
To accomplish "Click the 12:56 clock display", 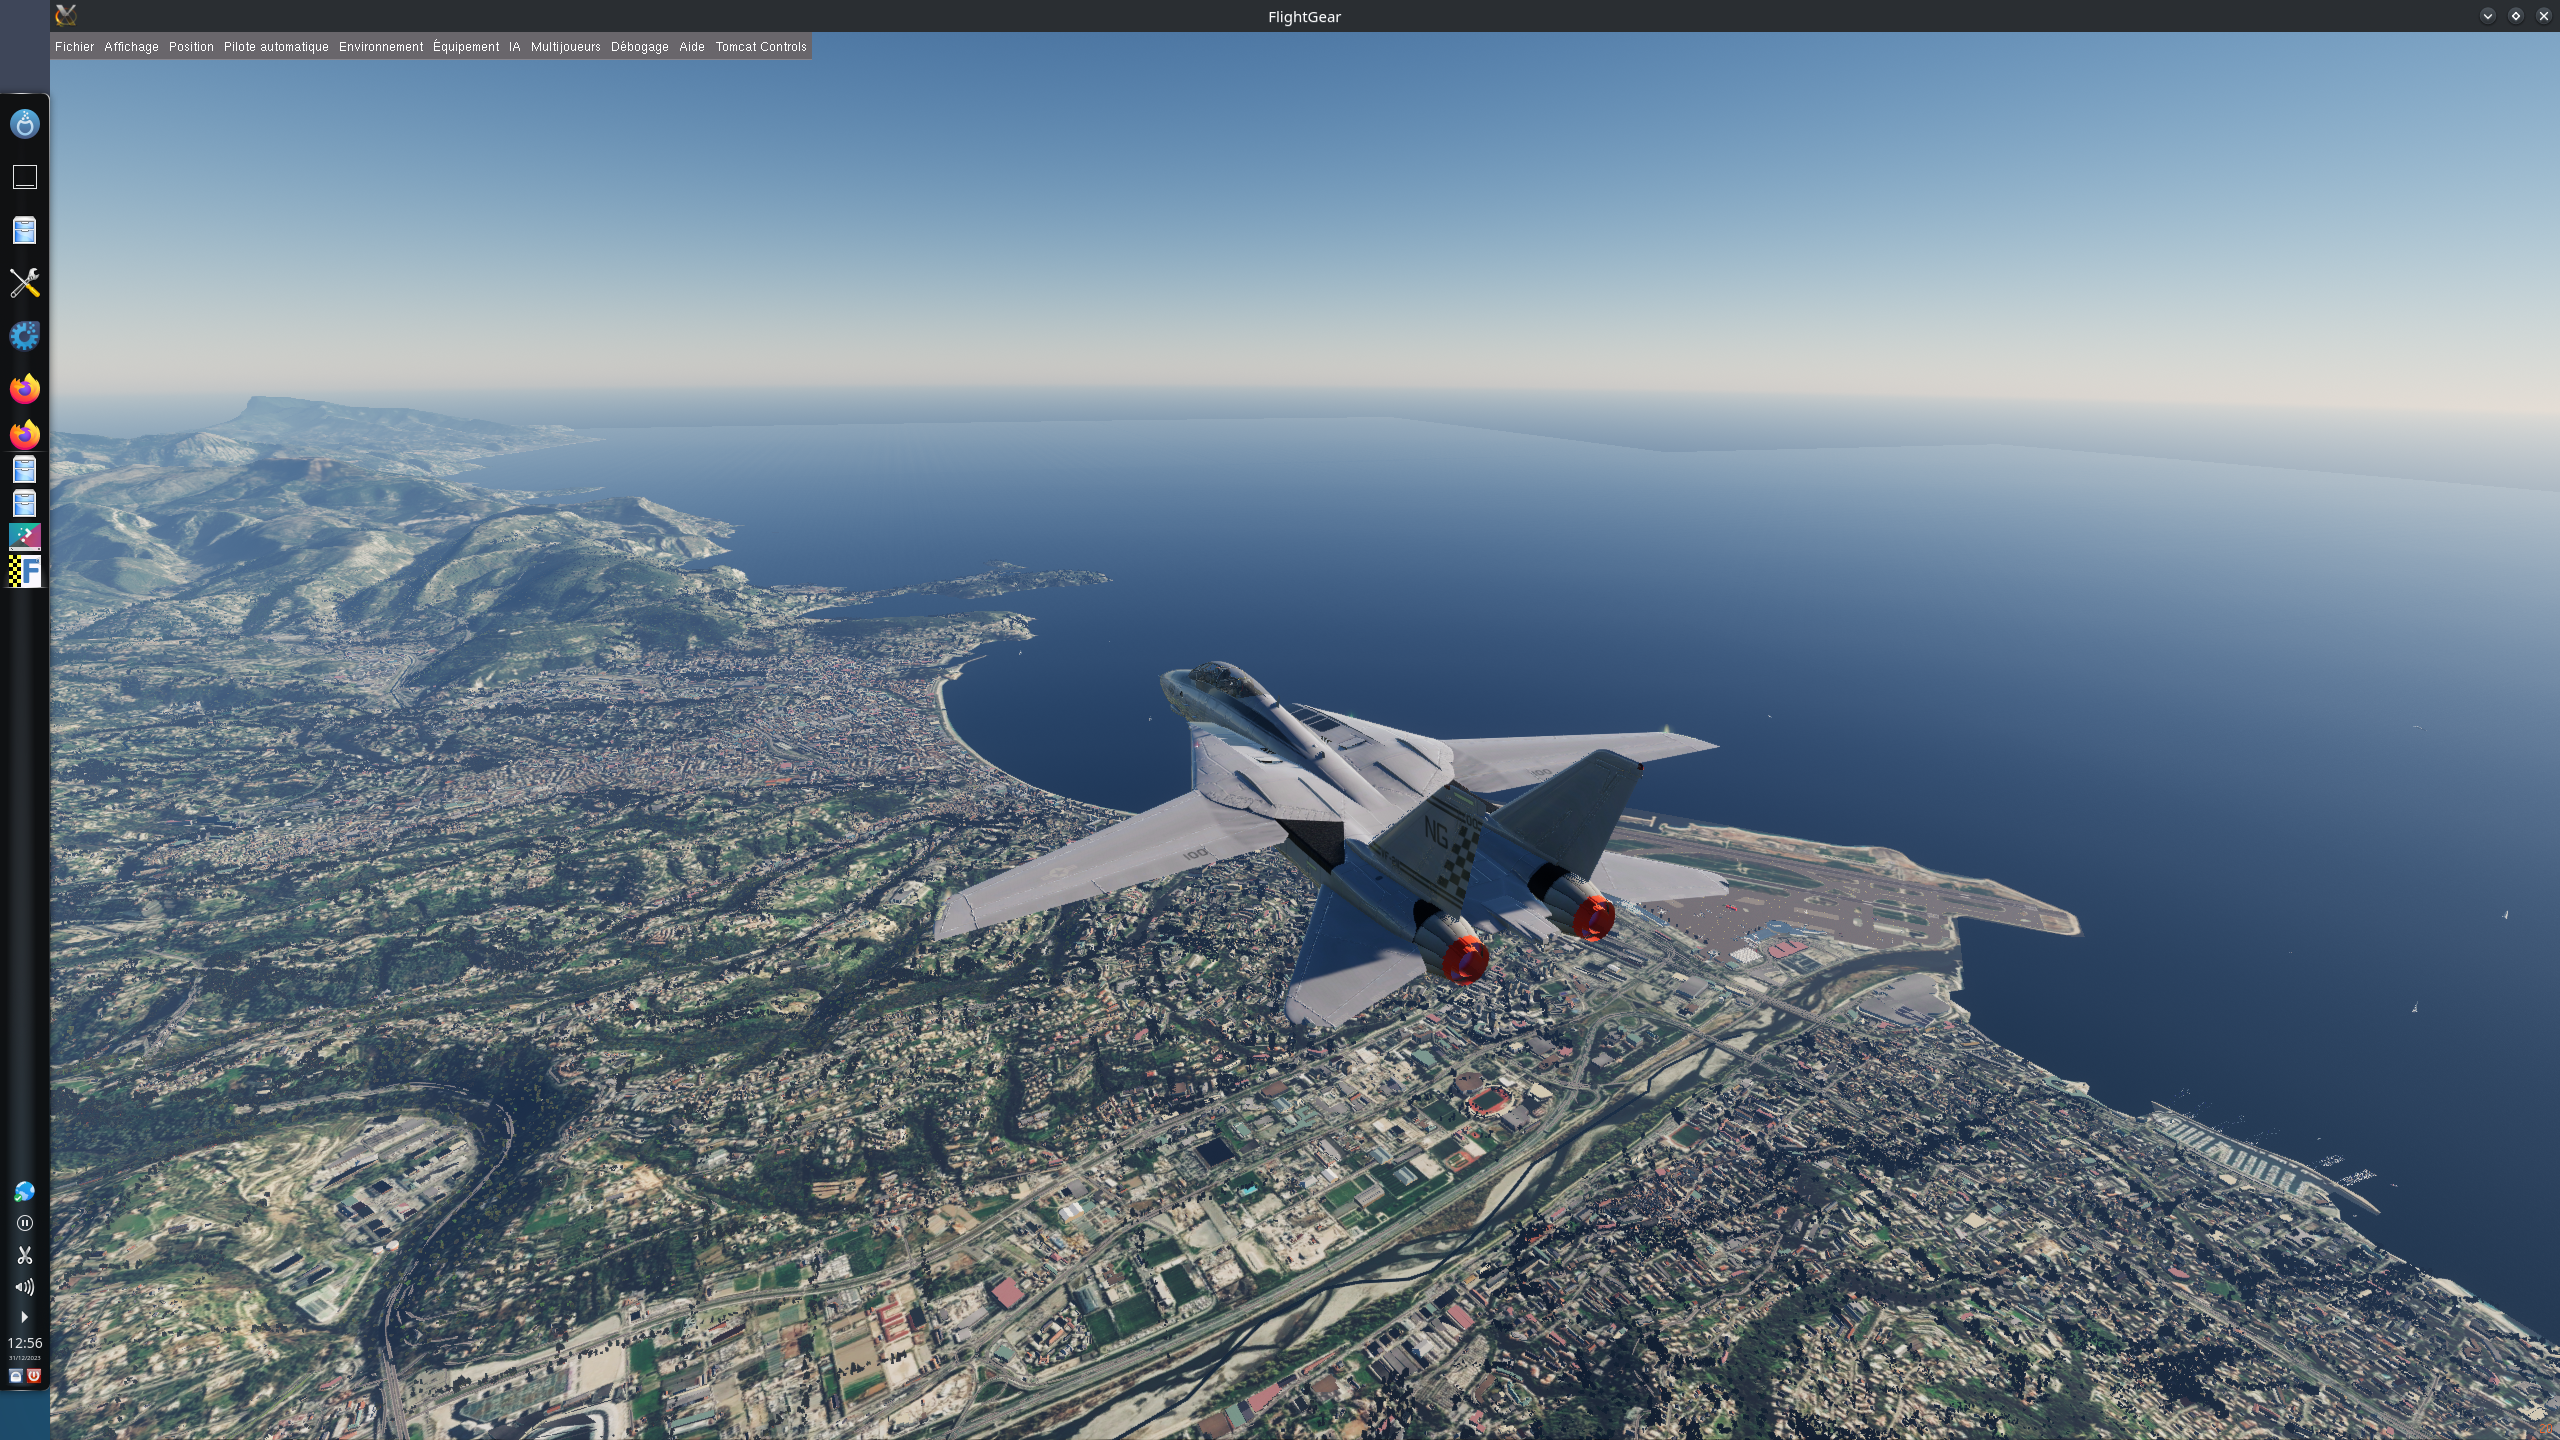I will click(24, 1343).
